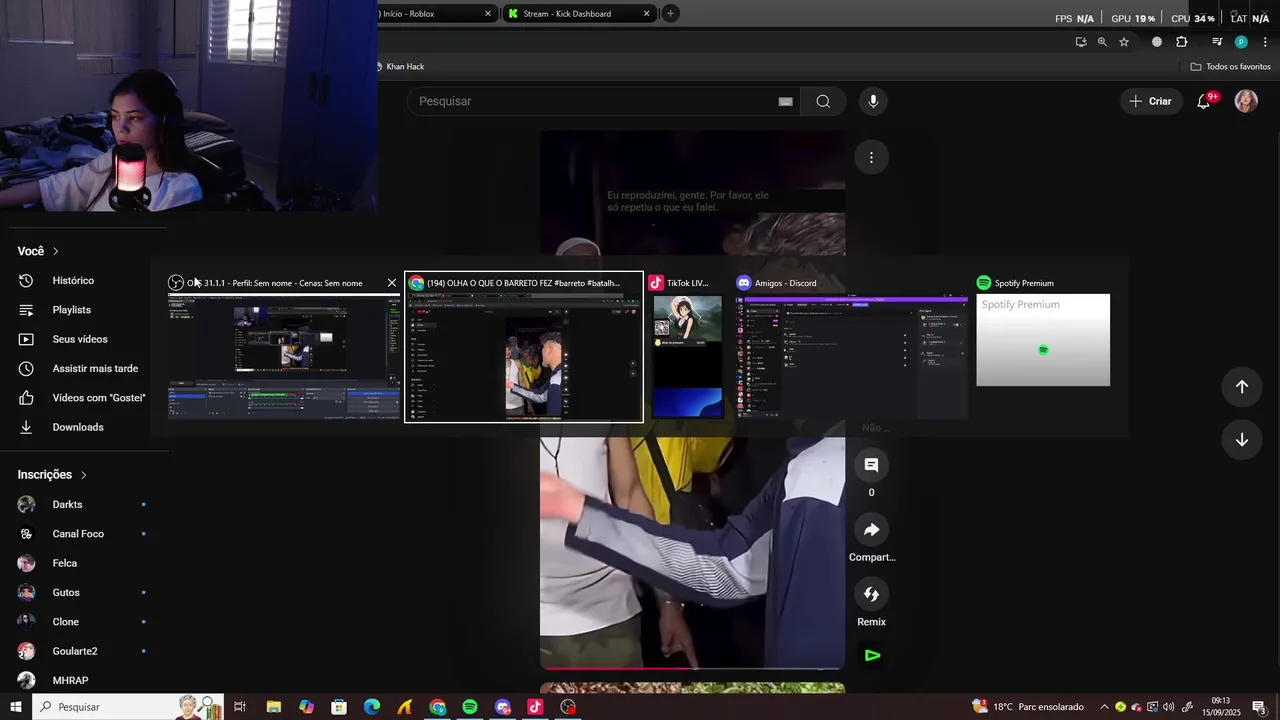This screenshot has width=1280, height=720.
Task: Click the voice search microphone icon
Action: [x=873, y=101]
